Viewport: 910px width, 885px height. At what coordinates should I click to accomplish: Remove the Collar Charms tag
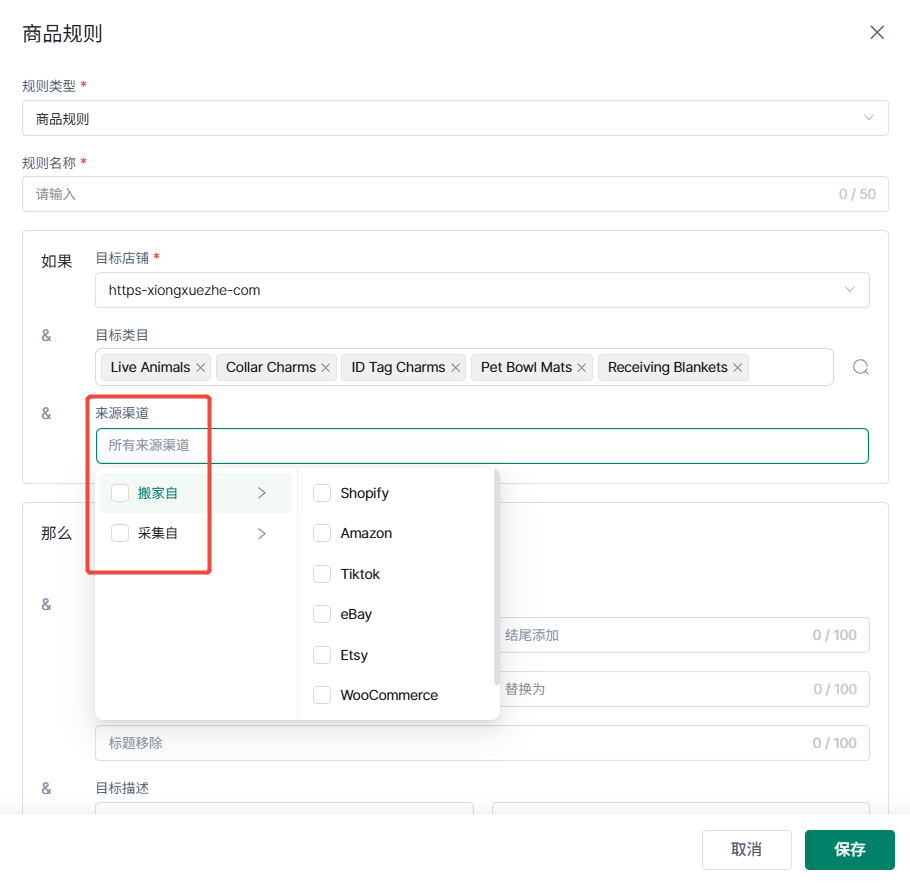tap(326, 368)
